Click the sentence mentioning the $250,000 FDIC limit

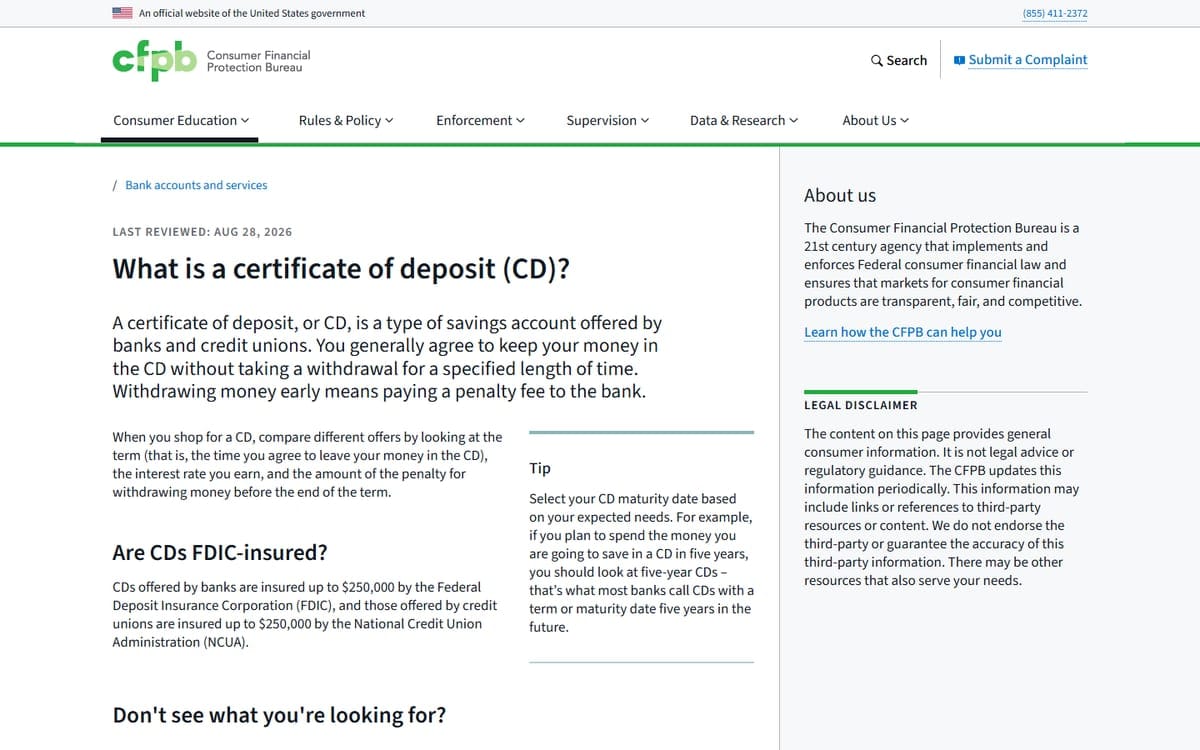pyautogui.click(x=306, y=614)
